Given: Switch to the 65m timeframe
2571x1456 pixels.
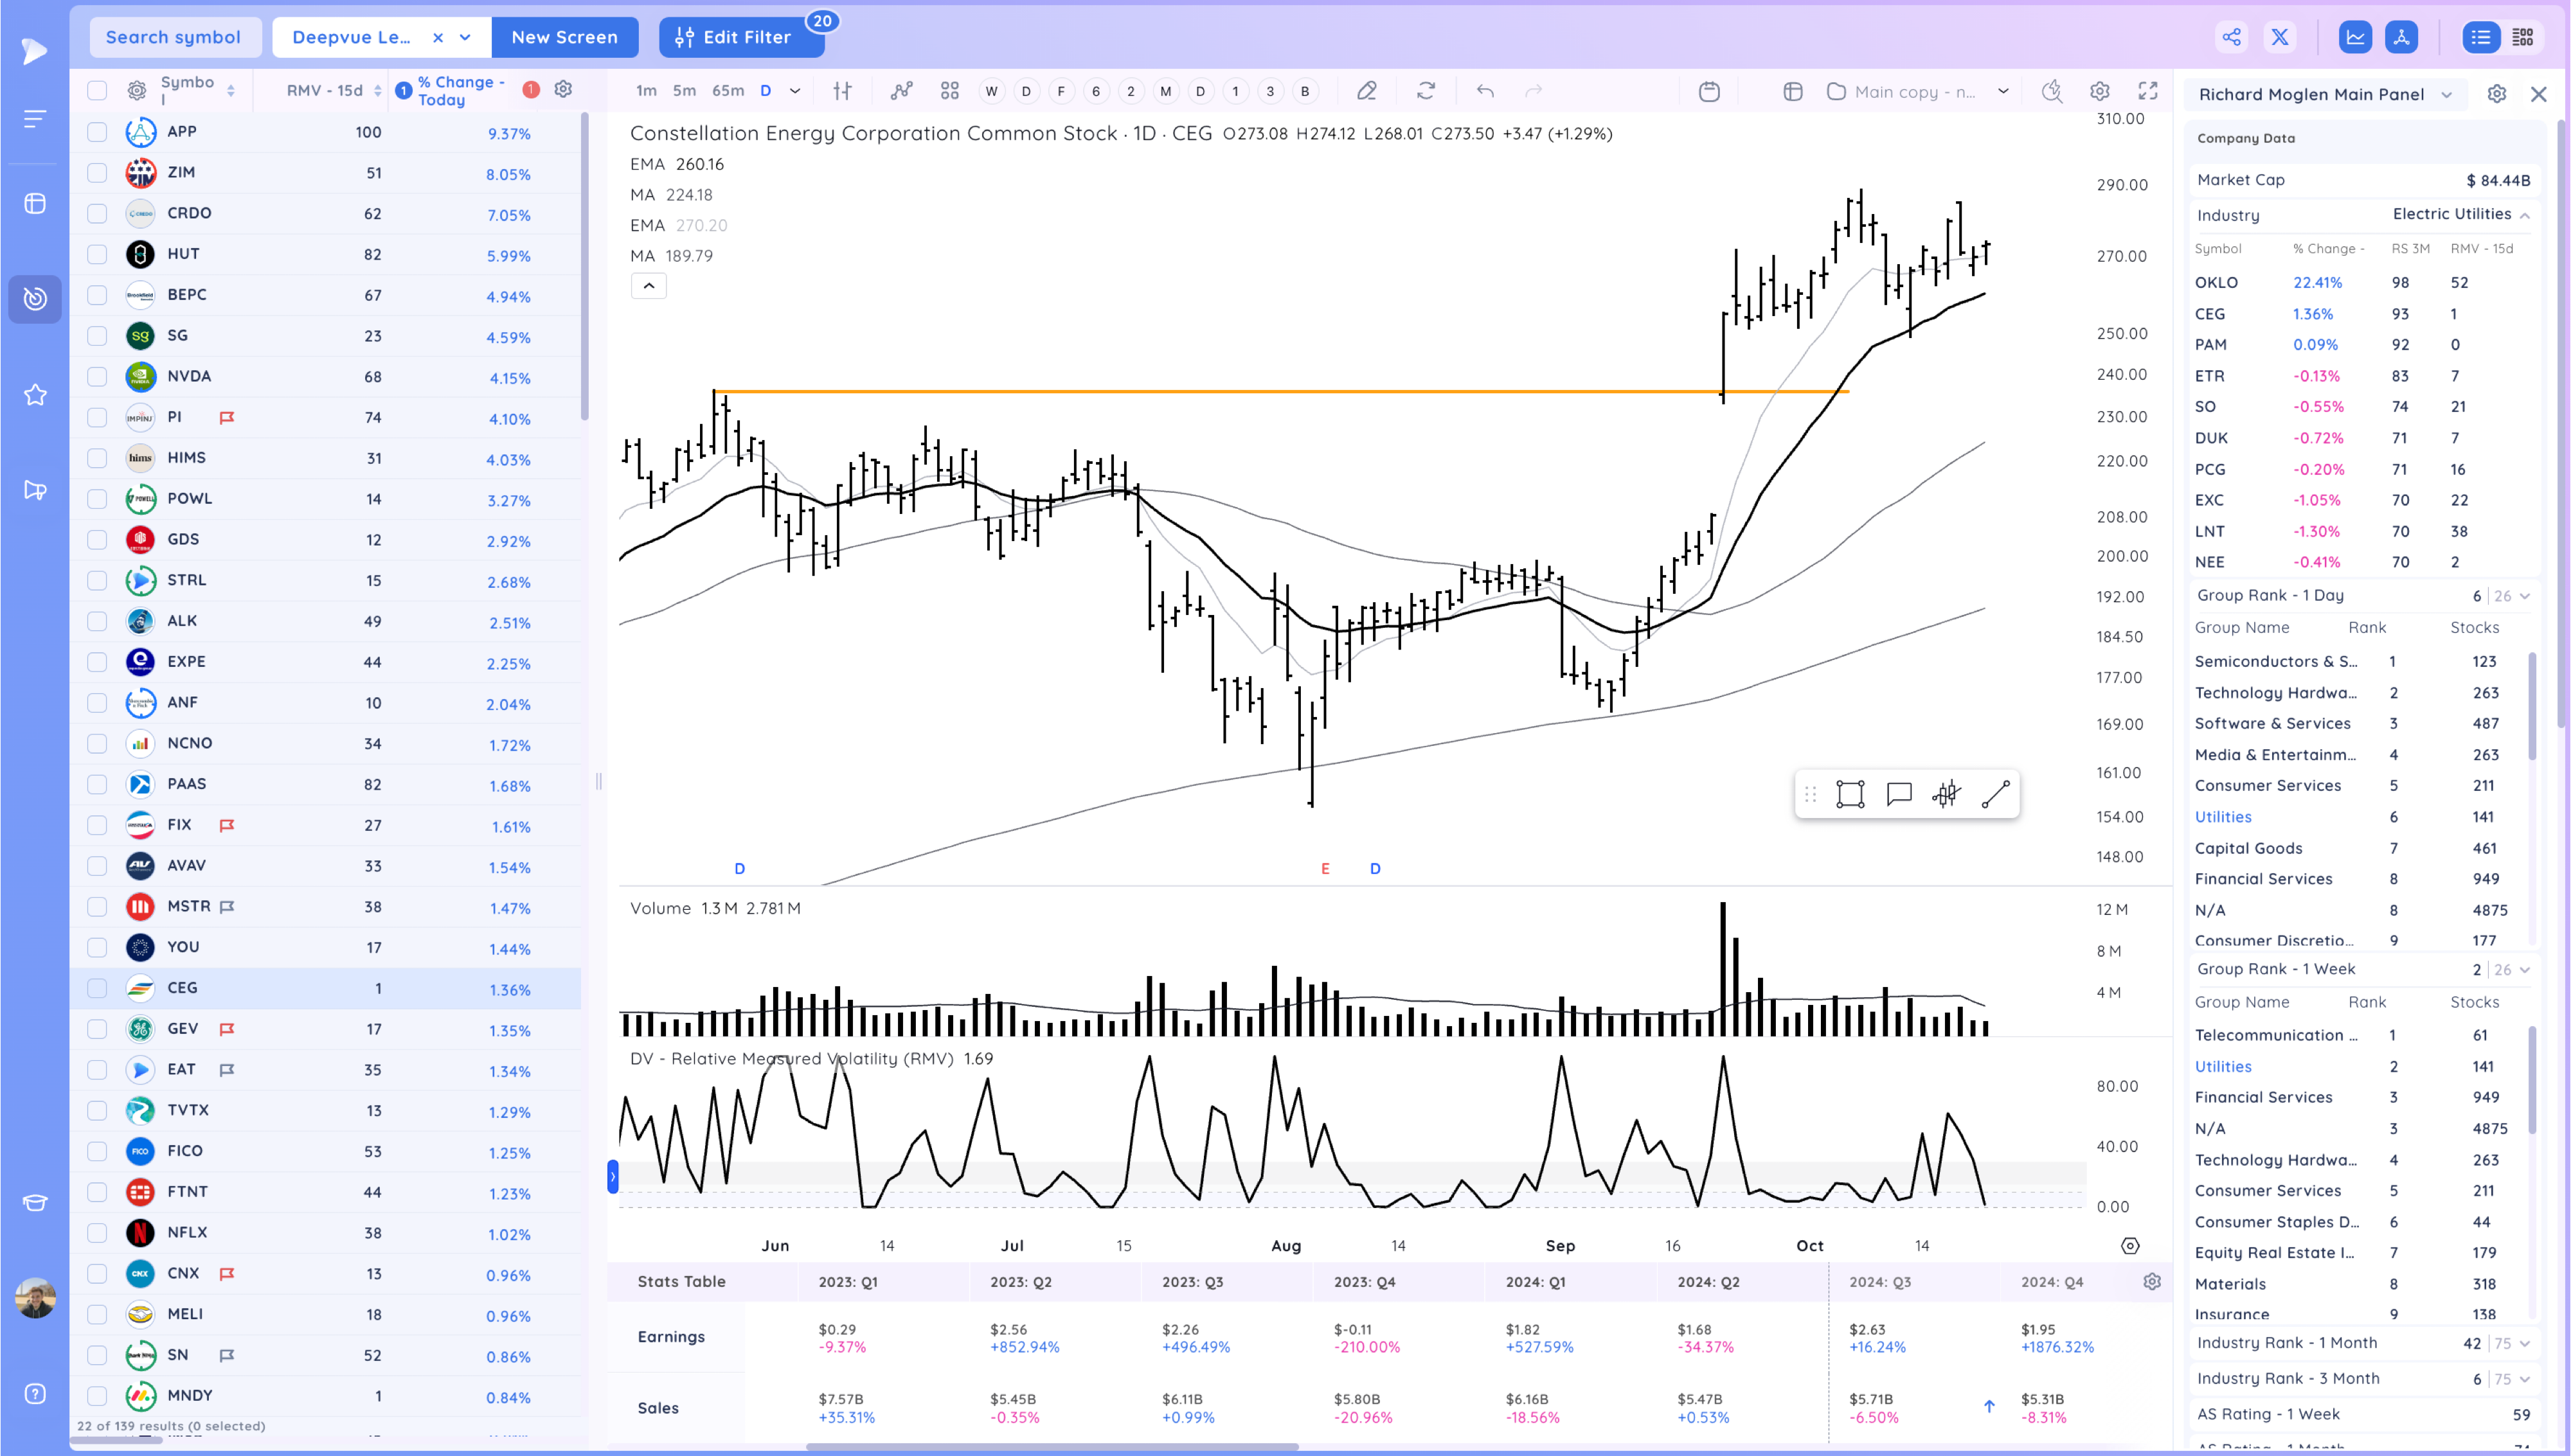Looking at the screenshot, I should [x=727, y=91].
